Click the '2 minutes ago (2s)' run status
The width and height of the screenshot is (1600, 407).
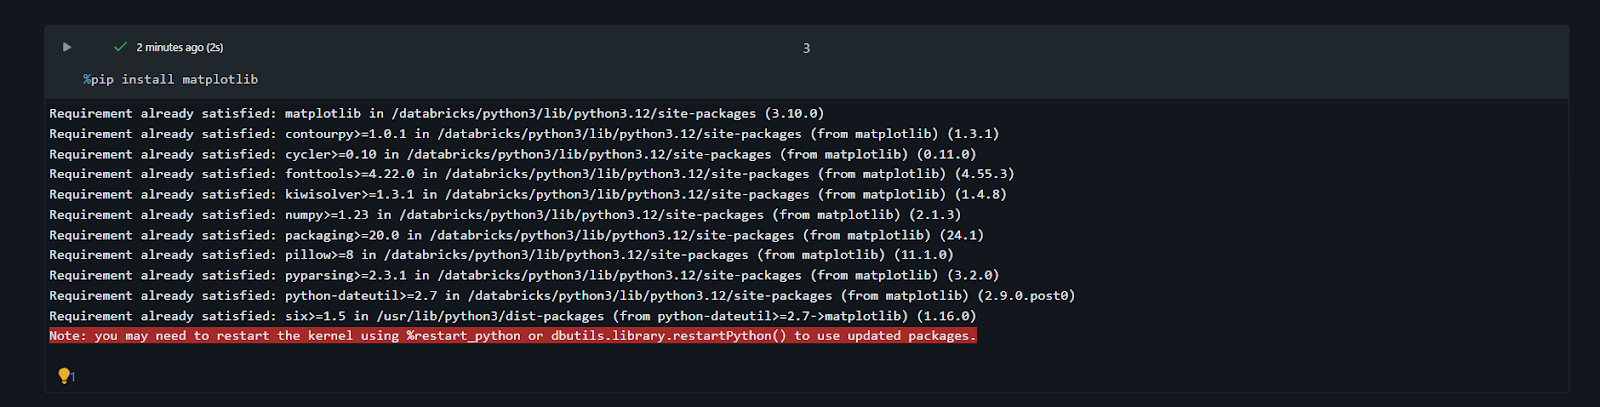[180, 47]
